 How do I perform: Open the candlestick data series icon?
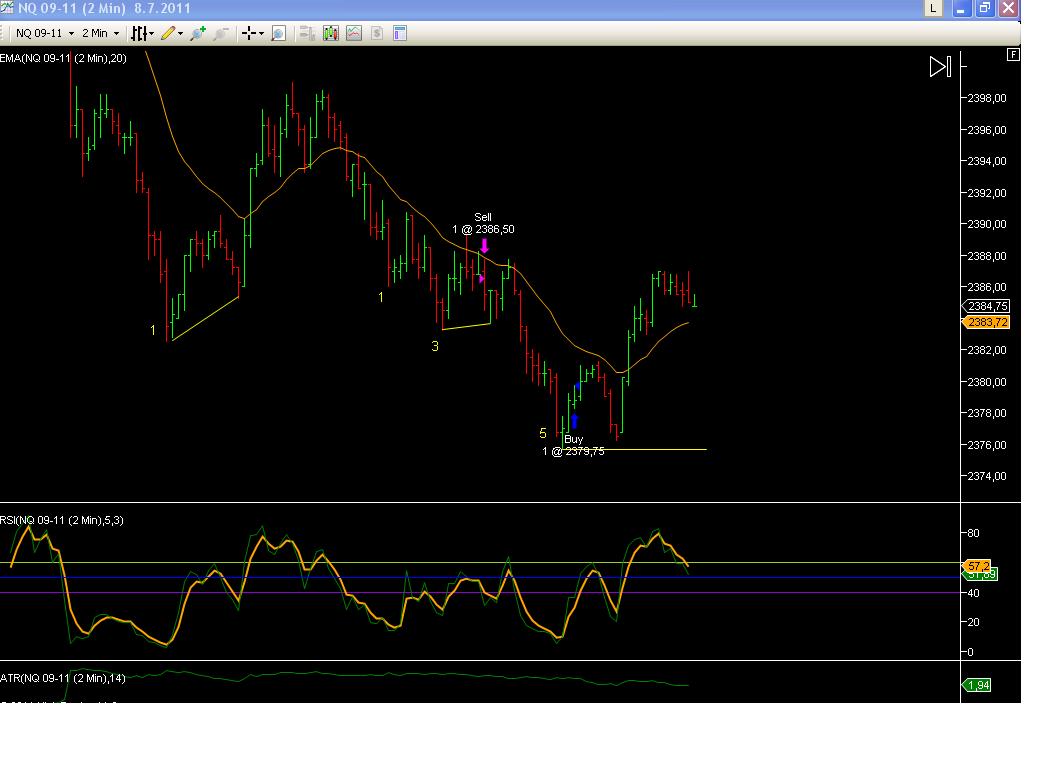331,33
